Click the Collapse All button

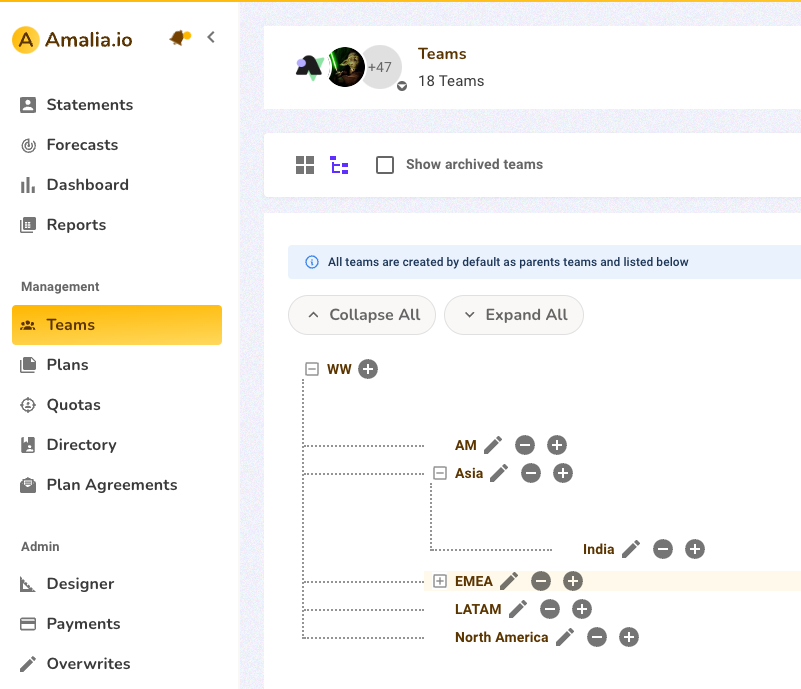tap(362, 315)
